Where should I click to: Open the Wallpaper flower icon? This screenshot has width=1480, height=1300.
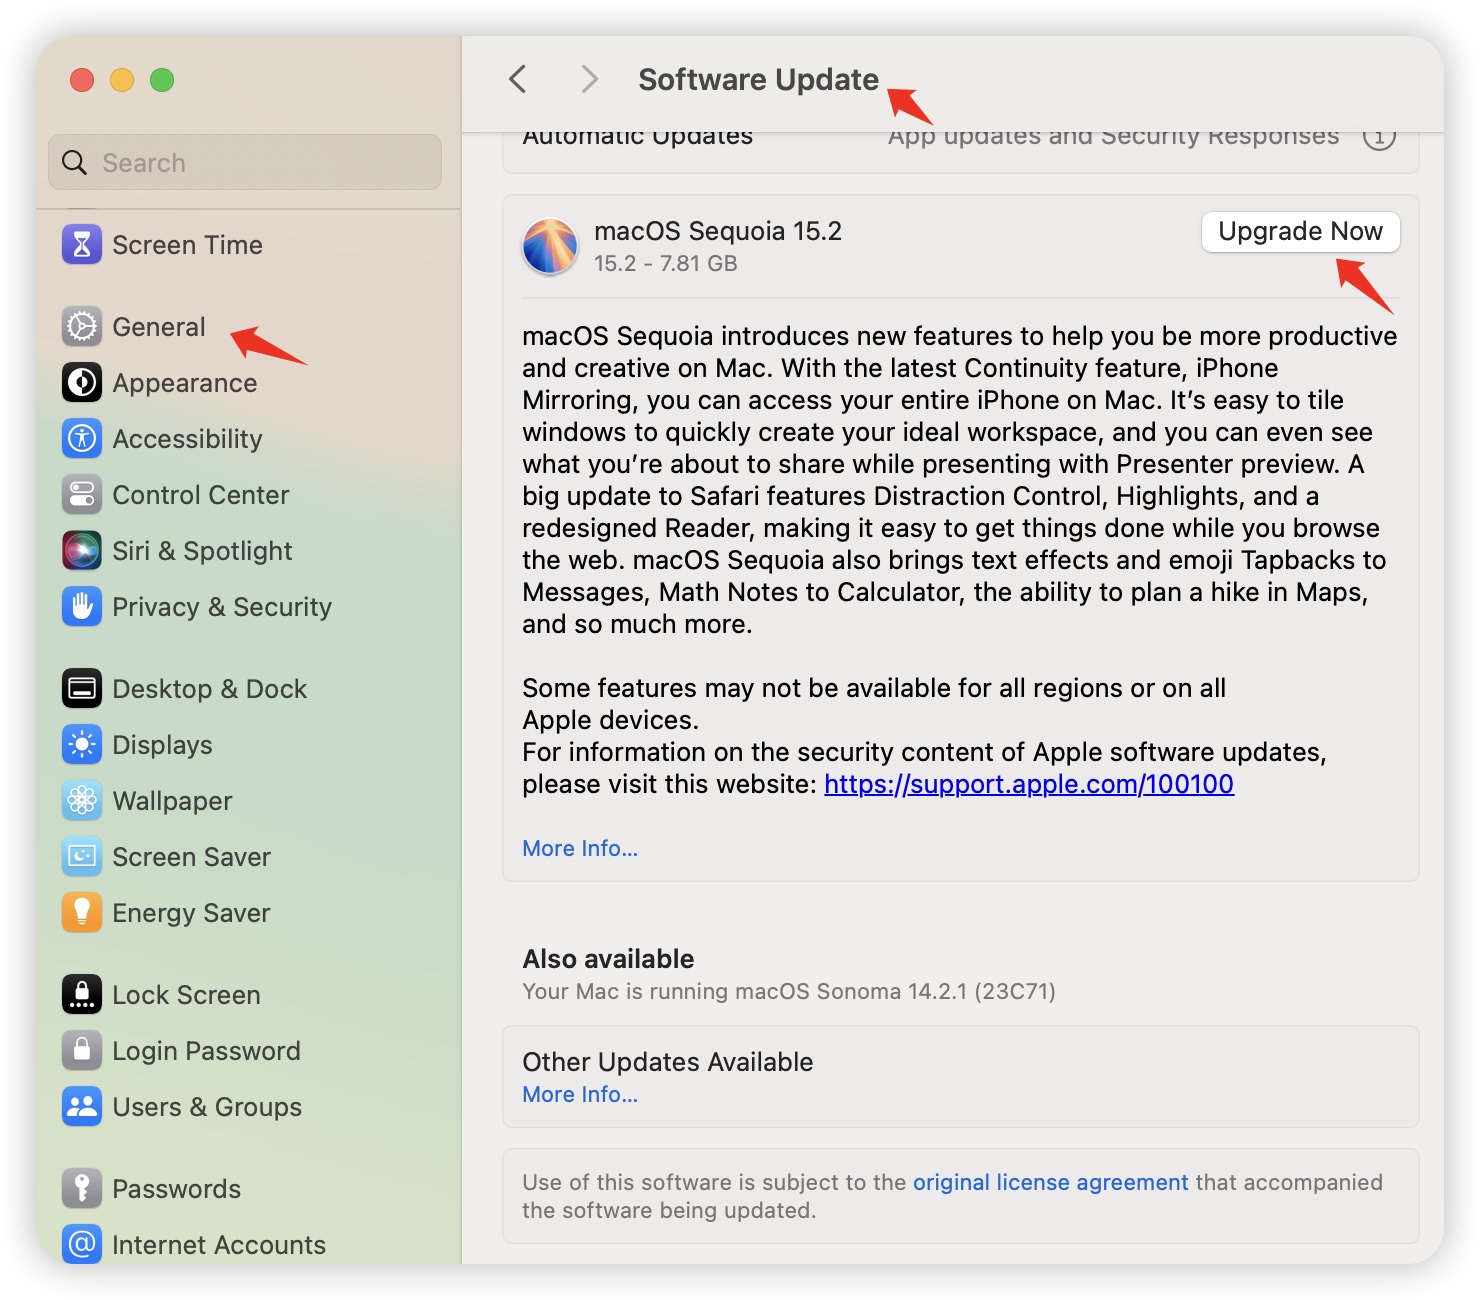click(82, 801)
